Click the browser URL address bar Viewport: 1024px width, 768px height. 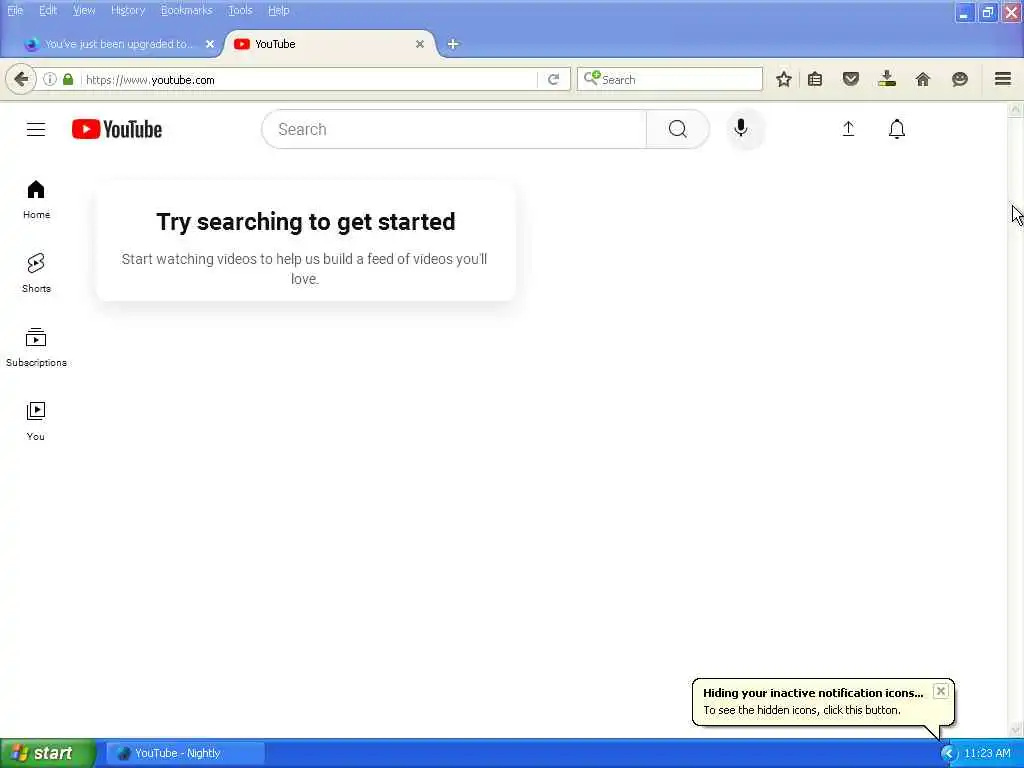307,80
